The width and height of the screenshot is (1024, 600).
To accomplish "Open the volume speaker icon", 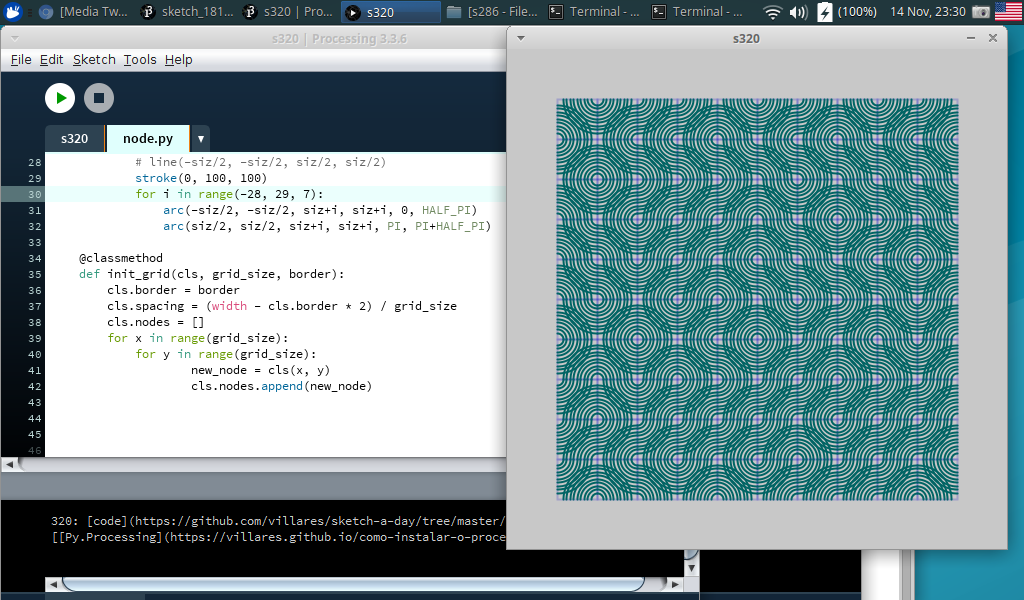I will [x=798, y=12].
